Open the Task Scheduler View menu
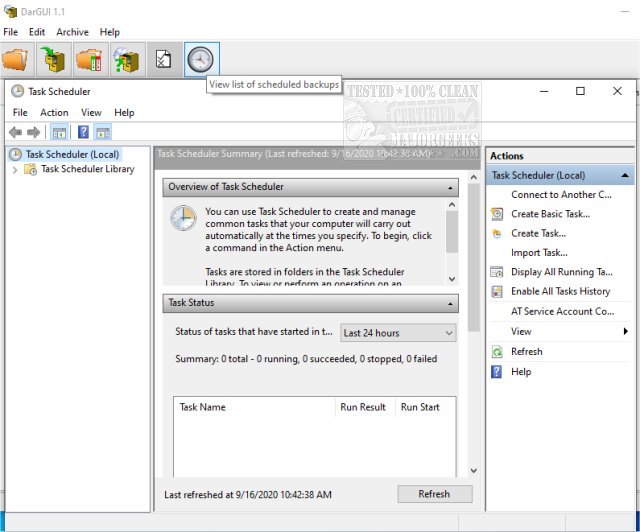 pos(91,112)
